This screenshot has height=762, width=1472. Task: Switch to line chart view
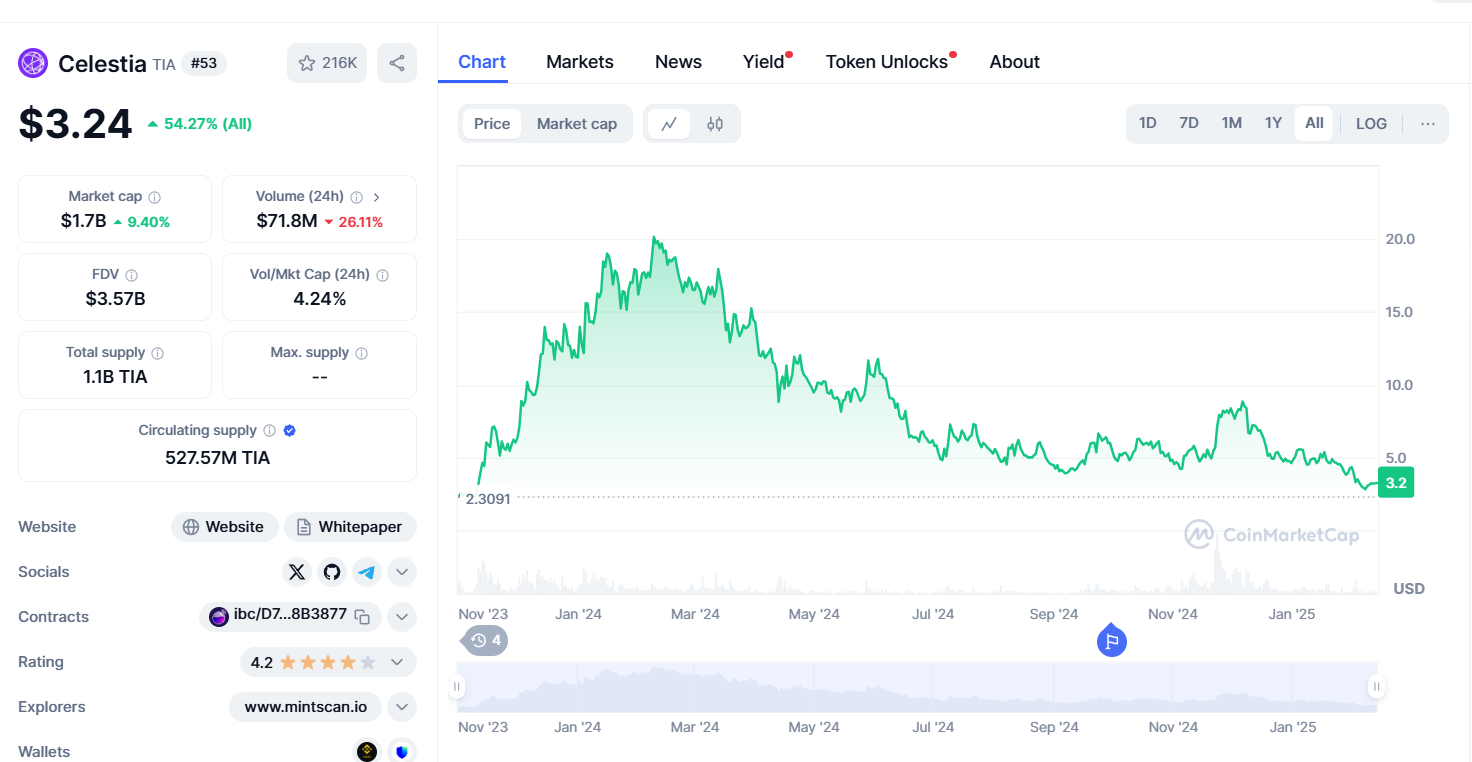coord(669,124)
